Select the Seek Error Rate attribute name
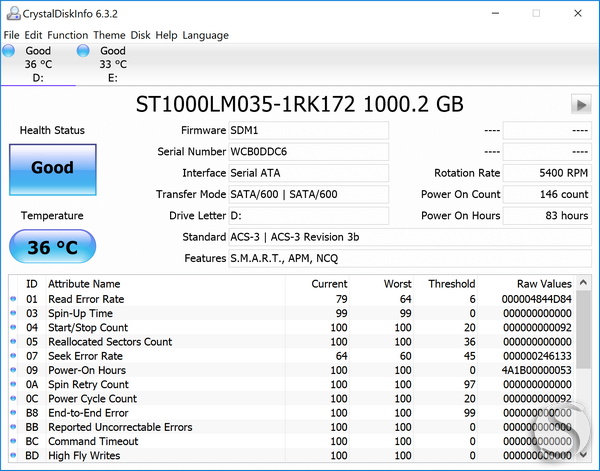 pos(85,355)
